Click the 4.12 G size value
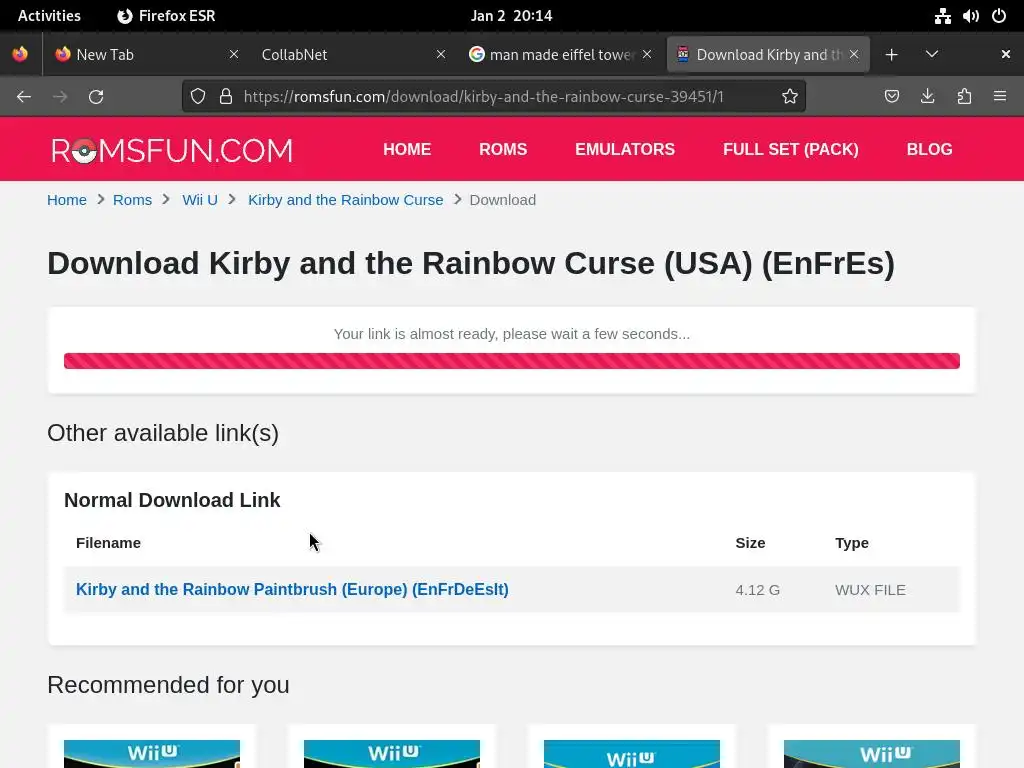The width and height of the screenshot is (1024, 768). 758,590
